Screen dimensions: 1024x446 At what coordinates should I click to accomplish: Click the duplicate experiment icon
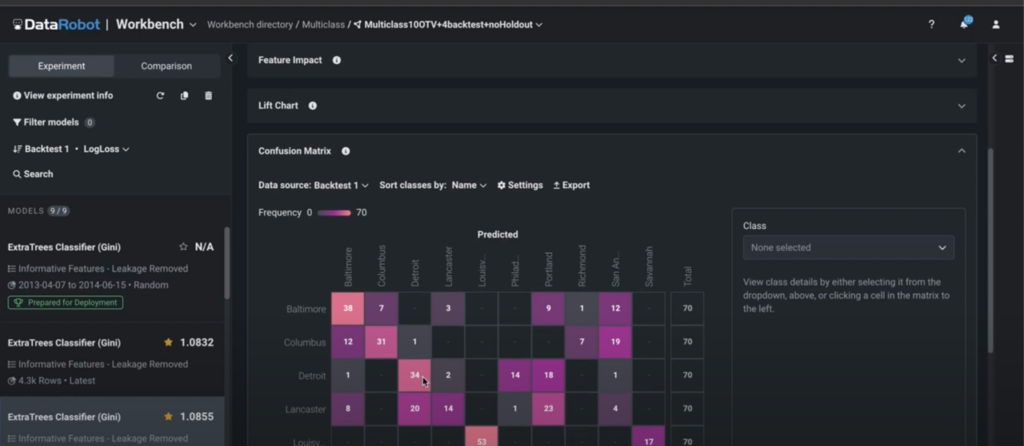[184, 96]
